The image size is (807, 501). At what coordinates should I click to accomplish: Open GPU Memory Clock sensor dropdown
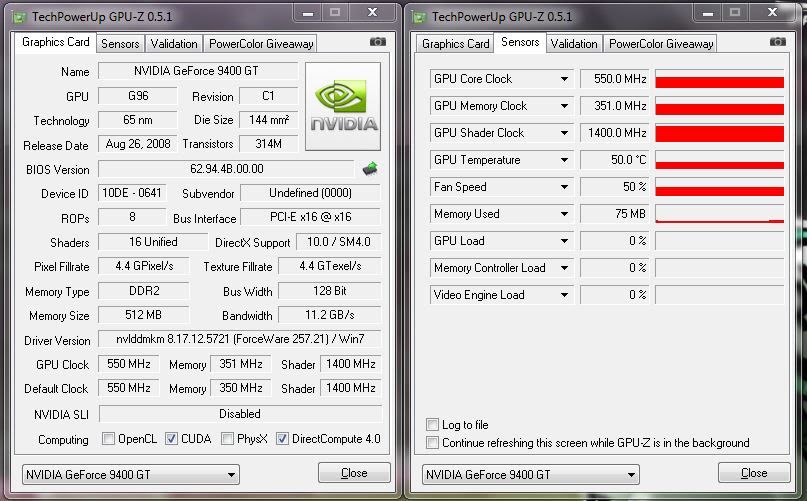[x=564, y=106]
